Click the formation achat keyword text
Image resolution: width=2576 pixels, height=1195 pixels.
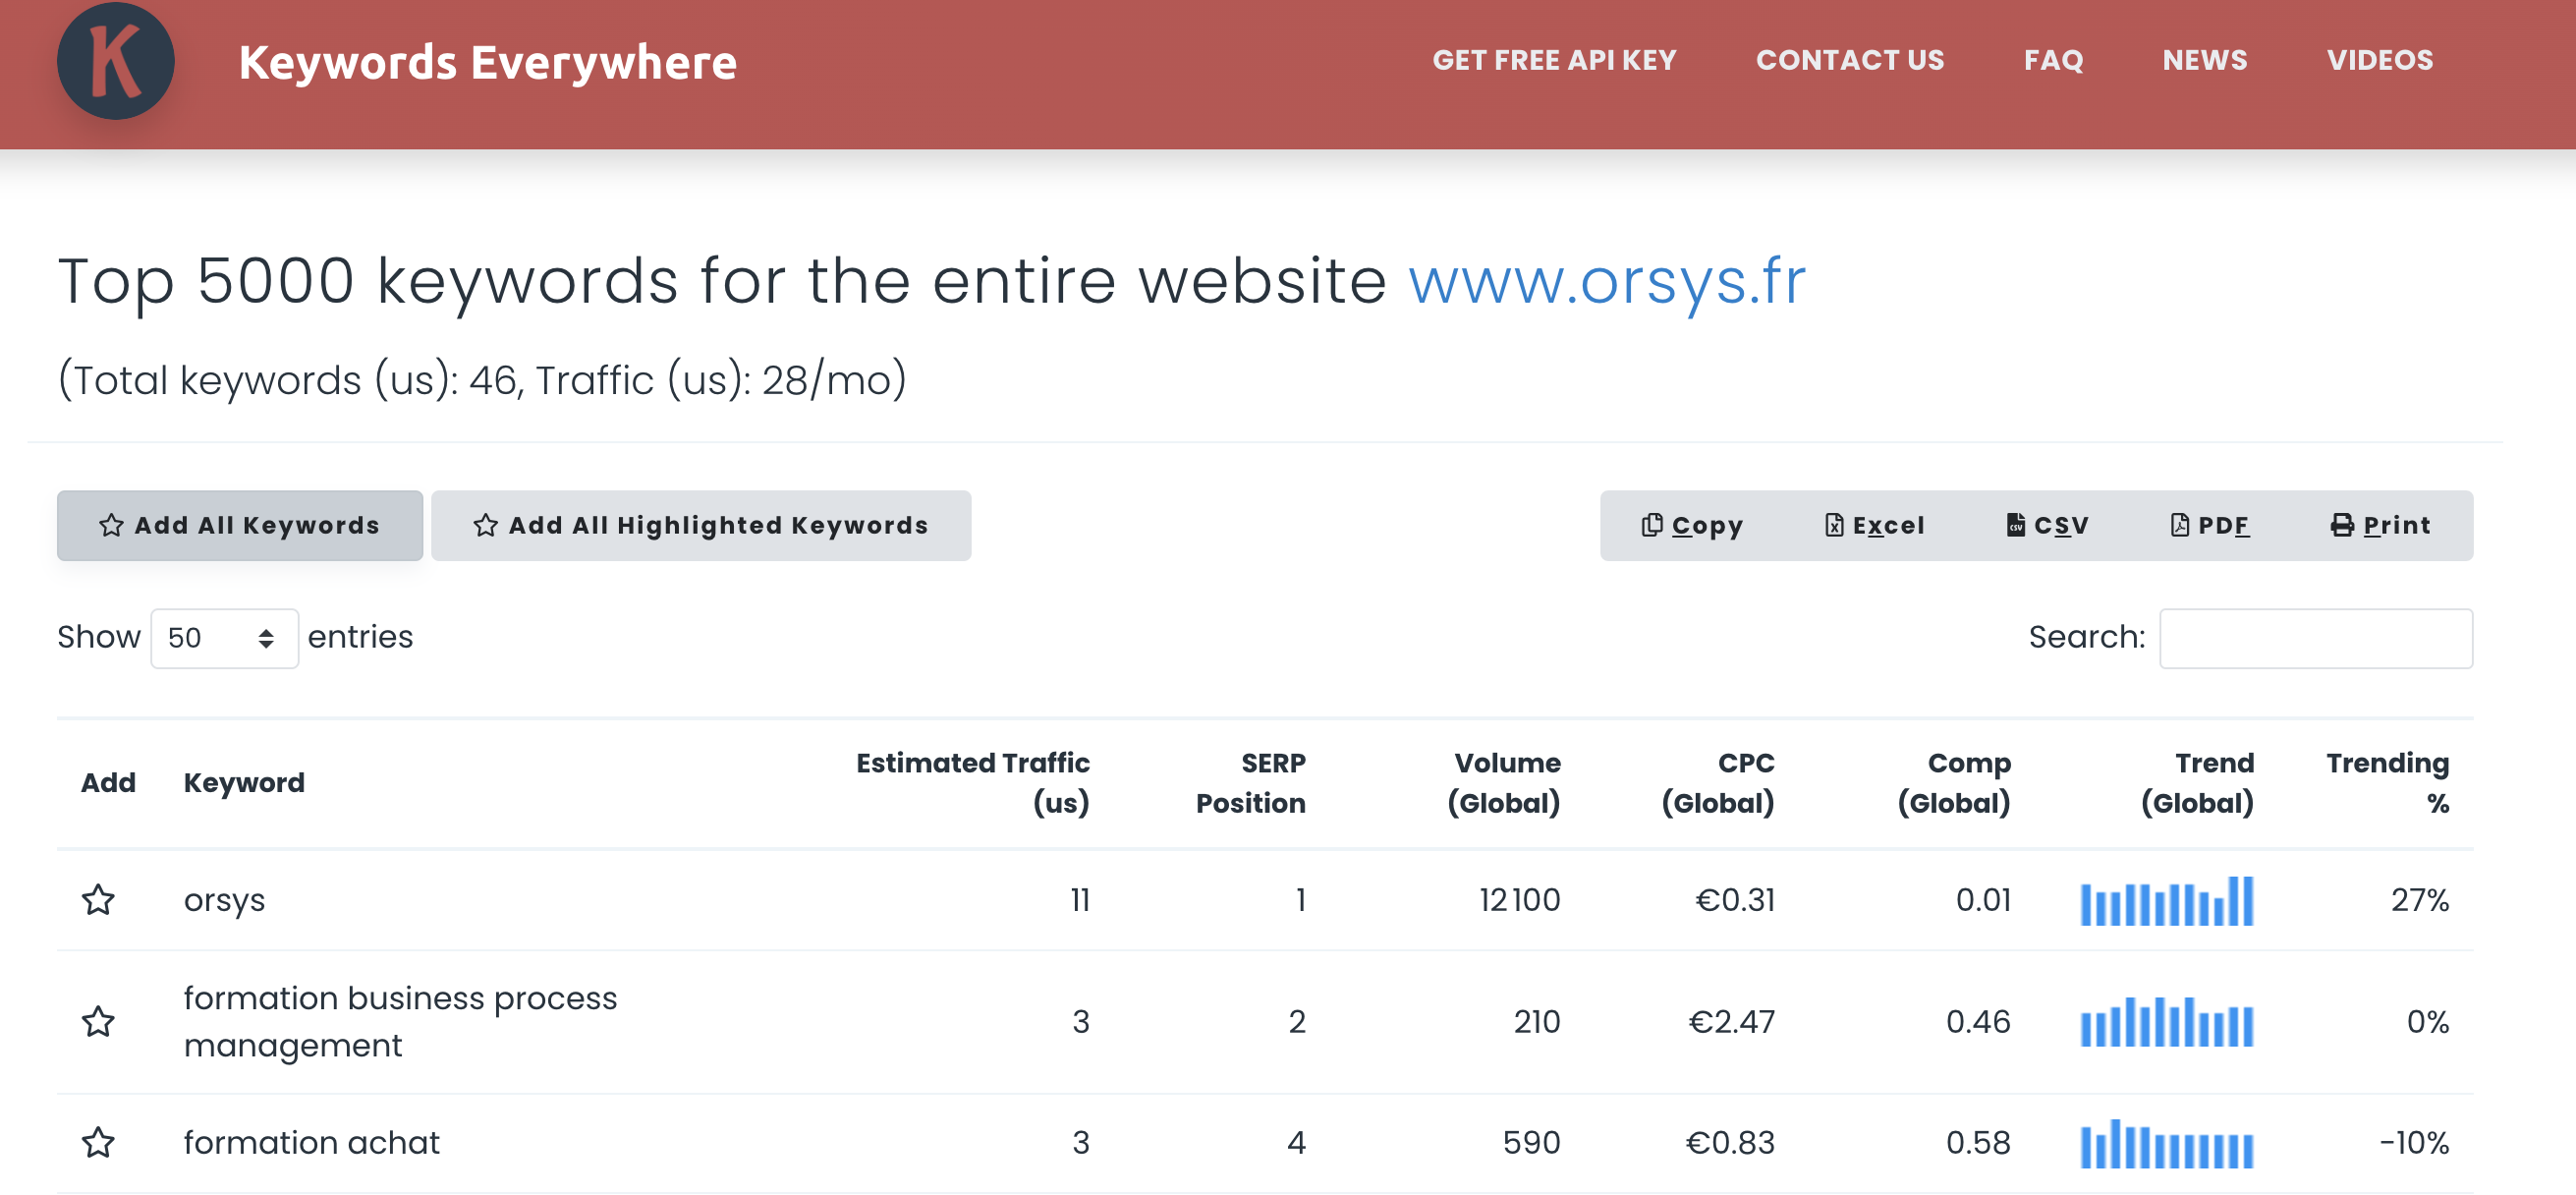pyautogui.click(x=311, y=1143)
